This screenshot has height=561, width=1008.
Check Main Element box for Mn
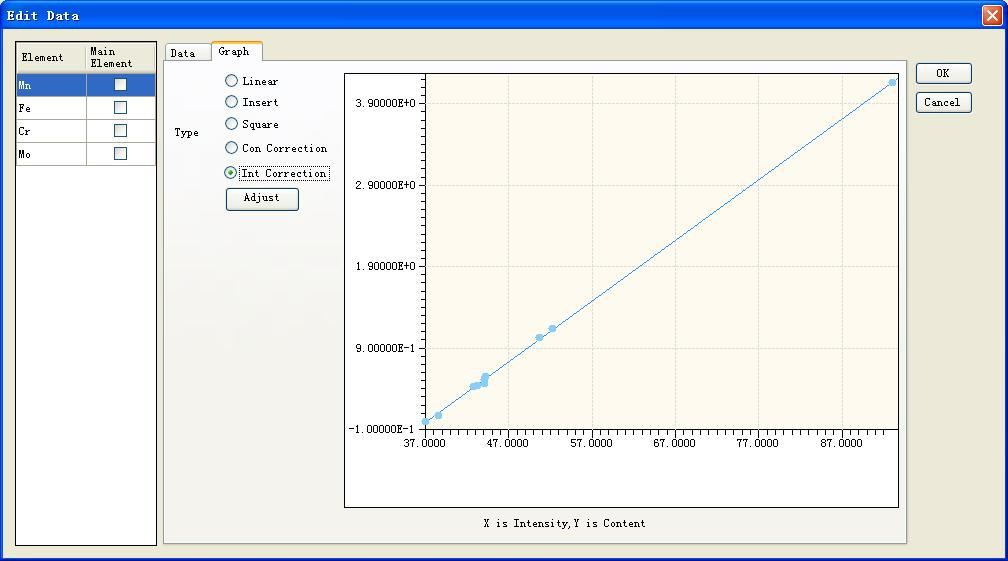(x=120, y=85)
